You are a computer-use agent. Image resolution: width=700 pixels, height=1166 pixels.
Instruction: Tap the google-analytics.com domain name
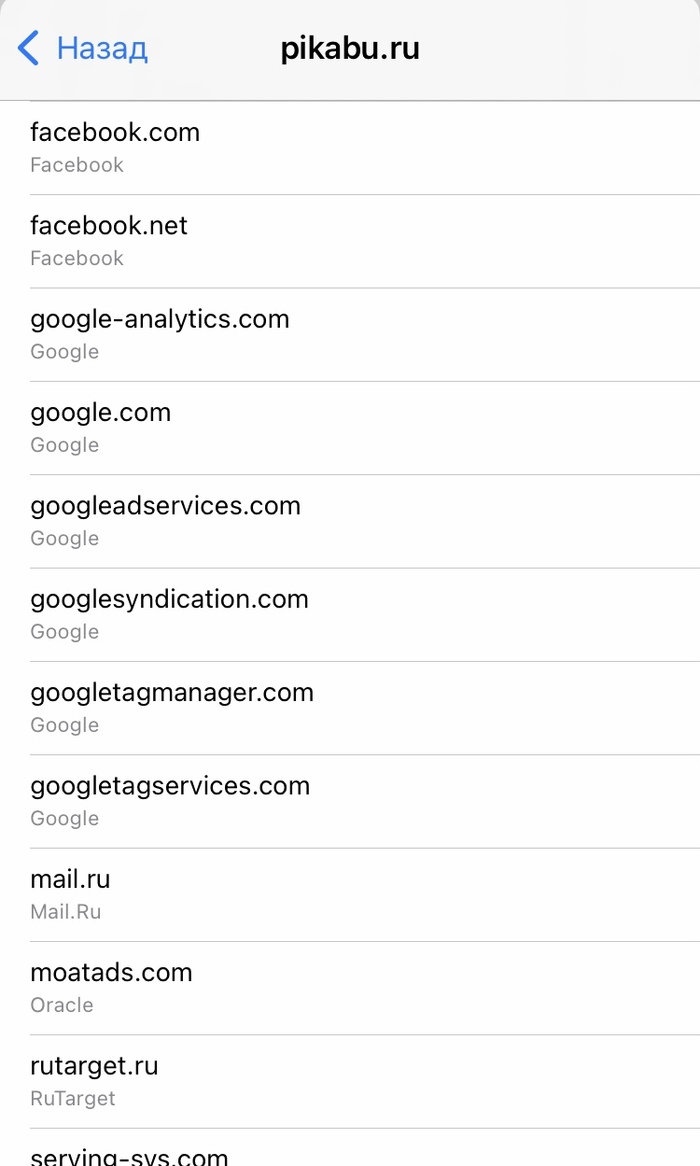click(x=160, y=320)
